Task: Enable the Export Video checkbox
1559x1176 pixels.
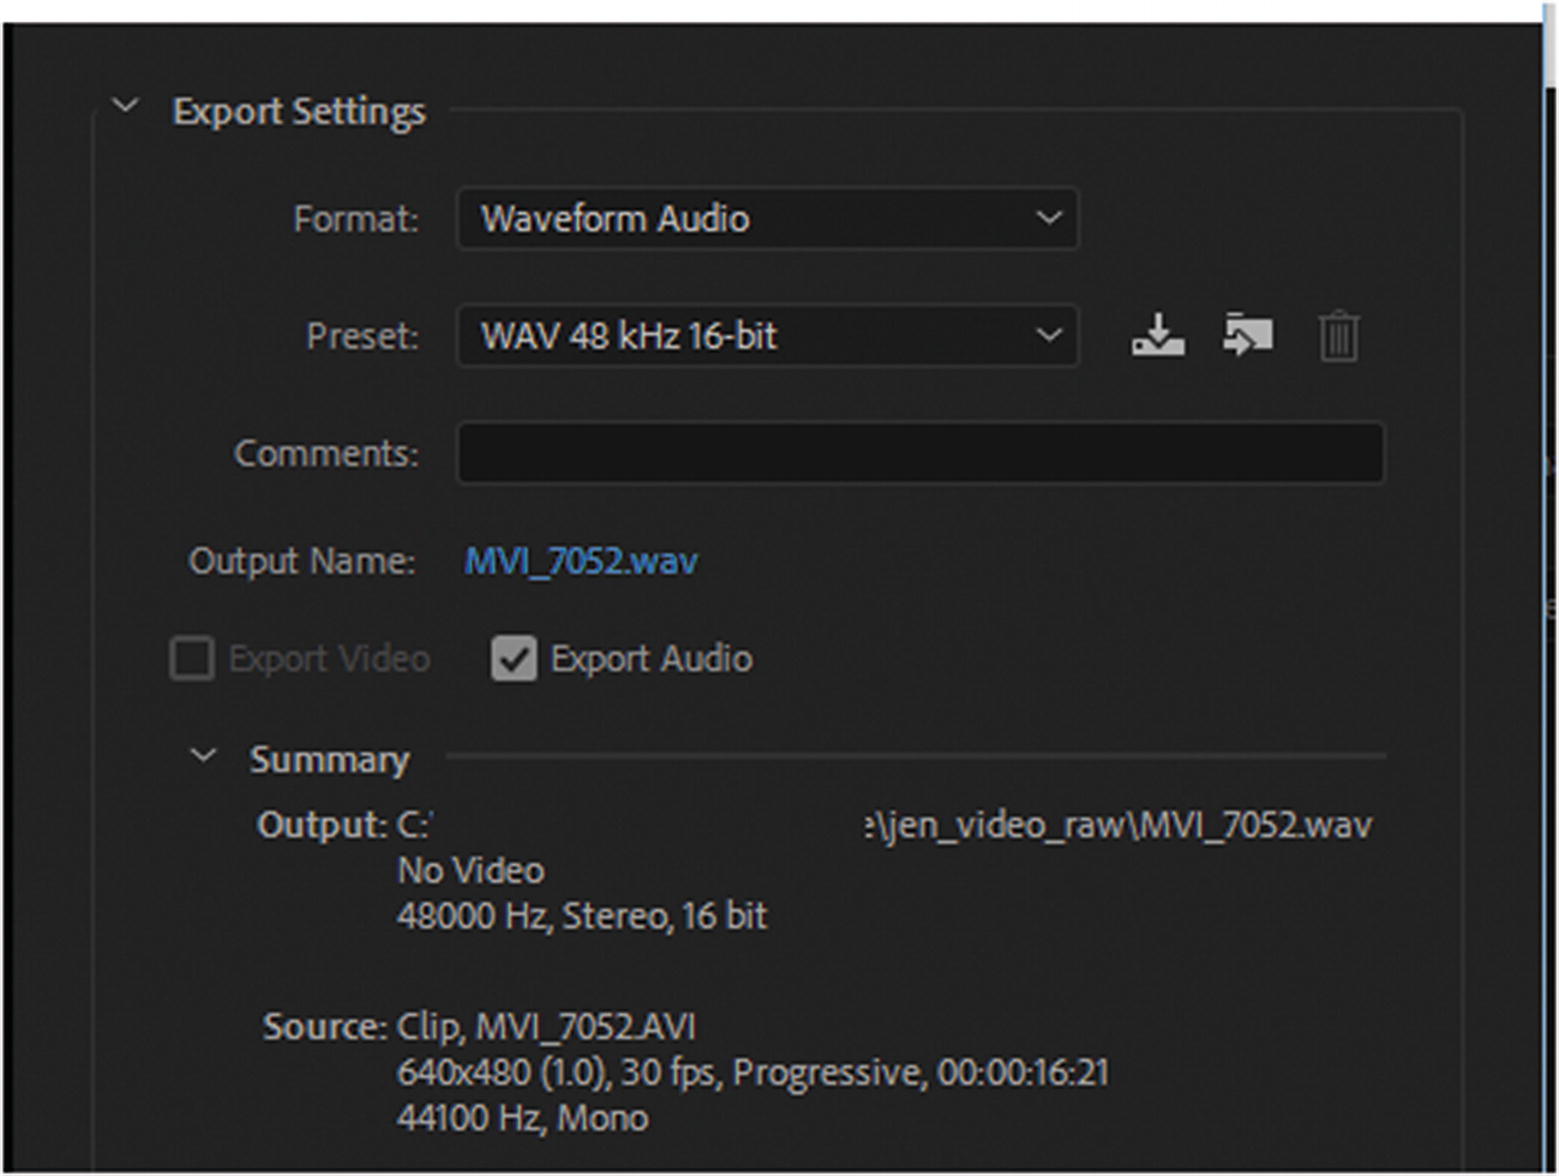Action: (192, 659)
